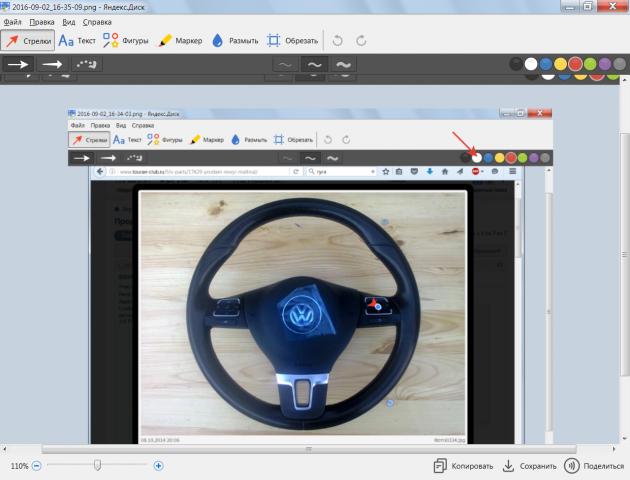Select the Размыть blur tool

[x=235, y=41]
